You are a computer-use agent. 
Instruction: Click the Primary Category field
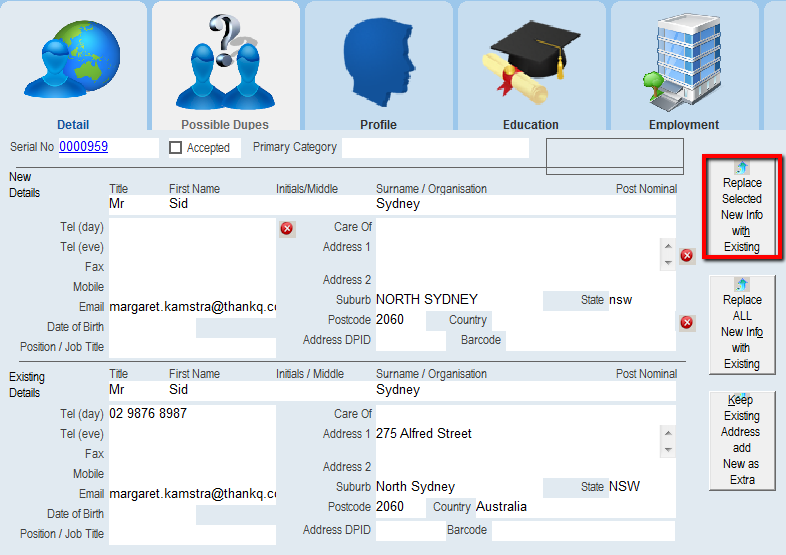coord(435,148)
